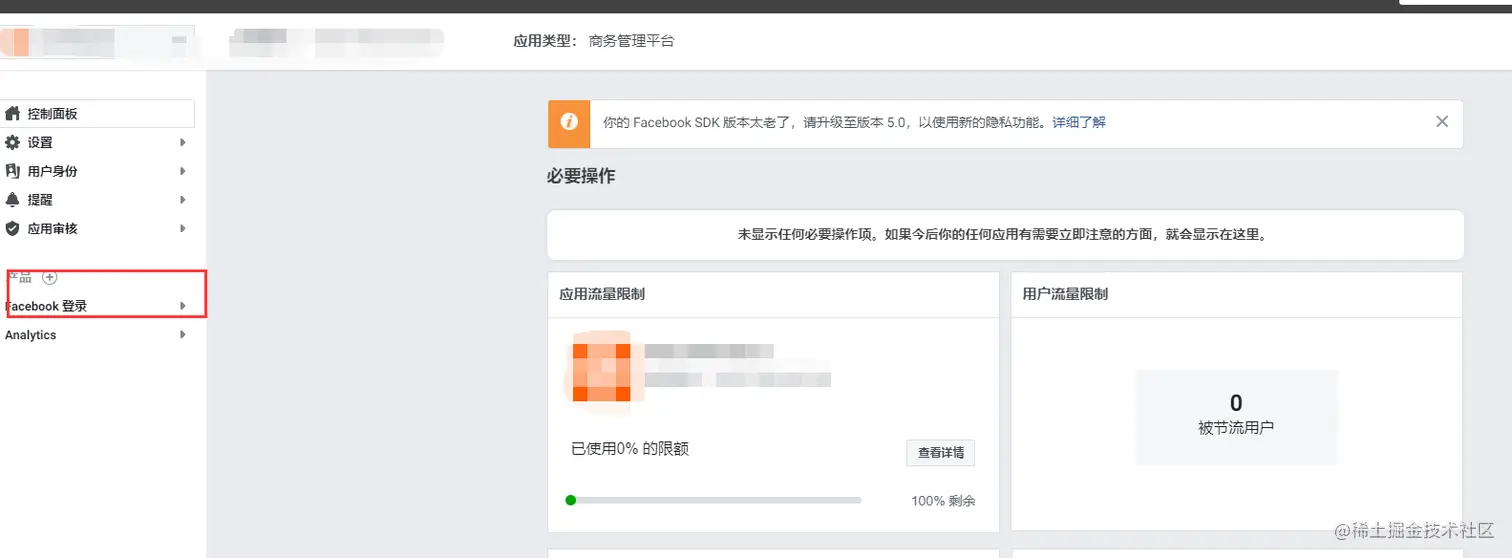This screenshot has height=558, width=1512.
Task: Click the orange app thumbnail in 应用流量限制
Action: 601,372
